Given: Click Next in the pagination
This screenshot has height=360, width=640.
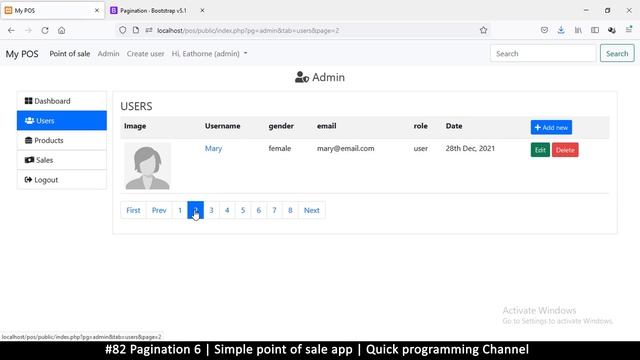Looking at the screenshot, I should point(312,210).
